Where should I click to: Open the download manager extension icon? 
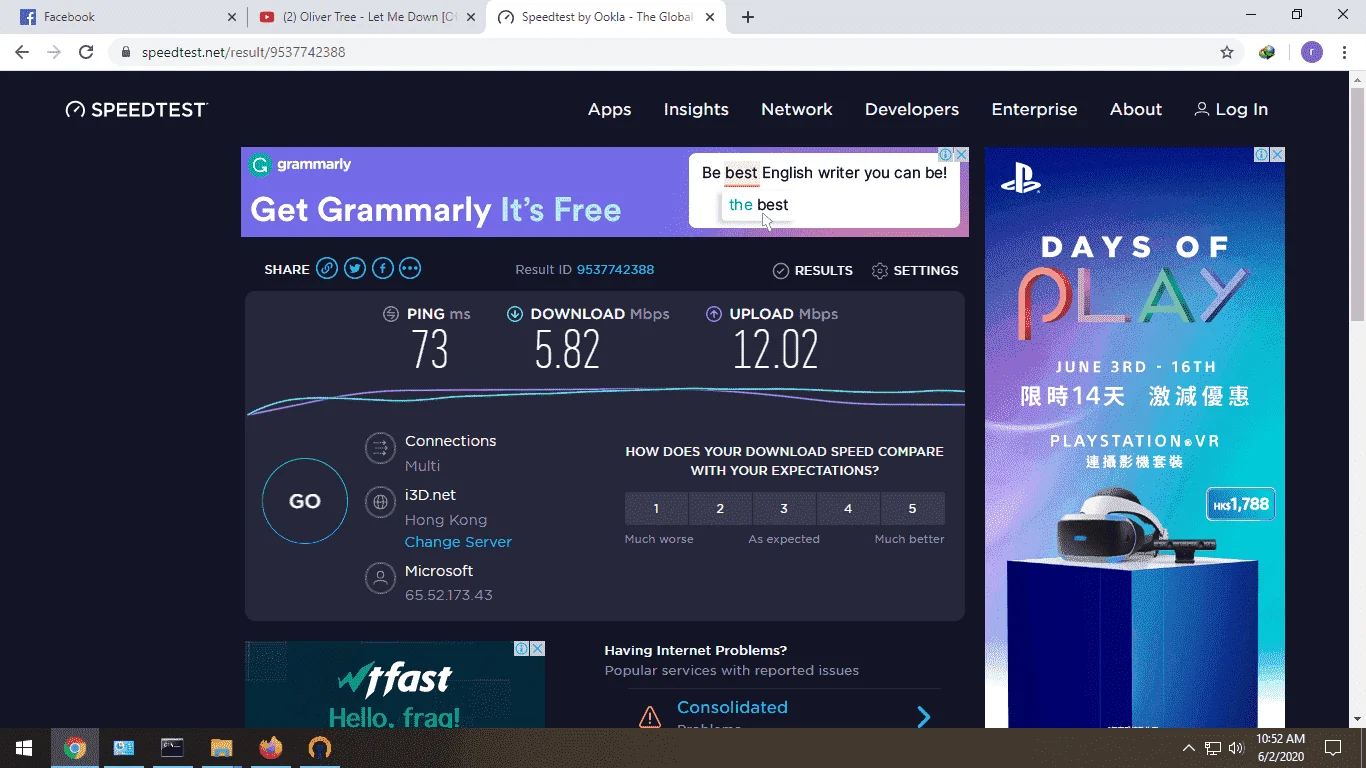1267,52
